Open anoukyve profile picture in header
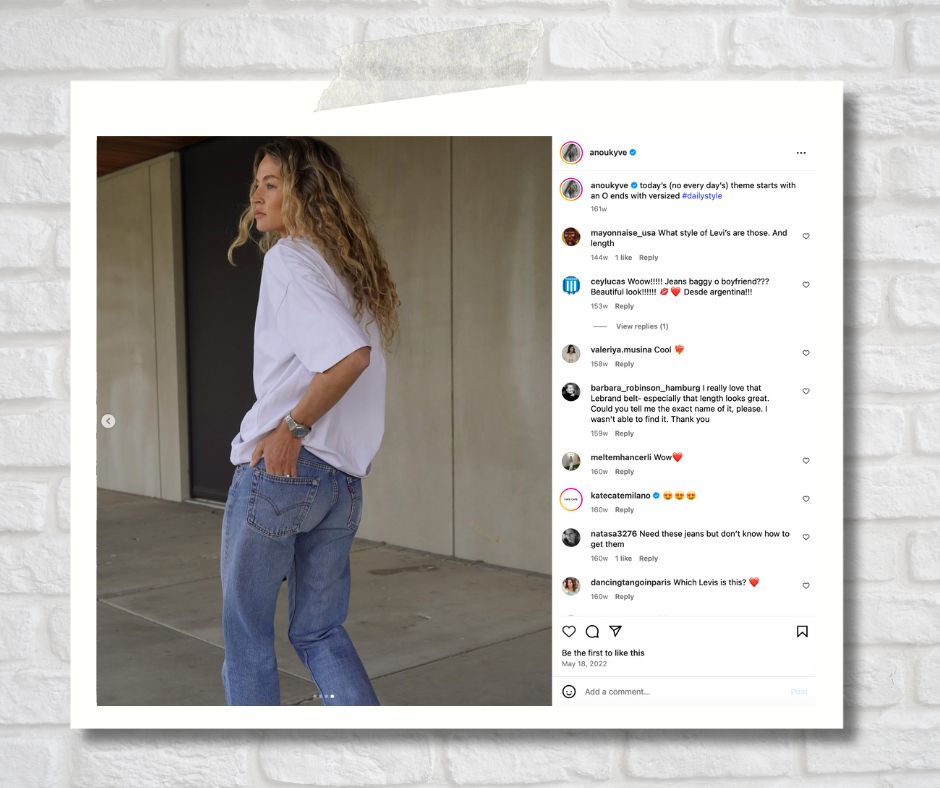Image resolution: width=940 pixels, height=788 pixels. 571,153
